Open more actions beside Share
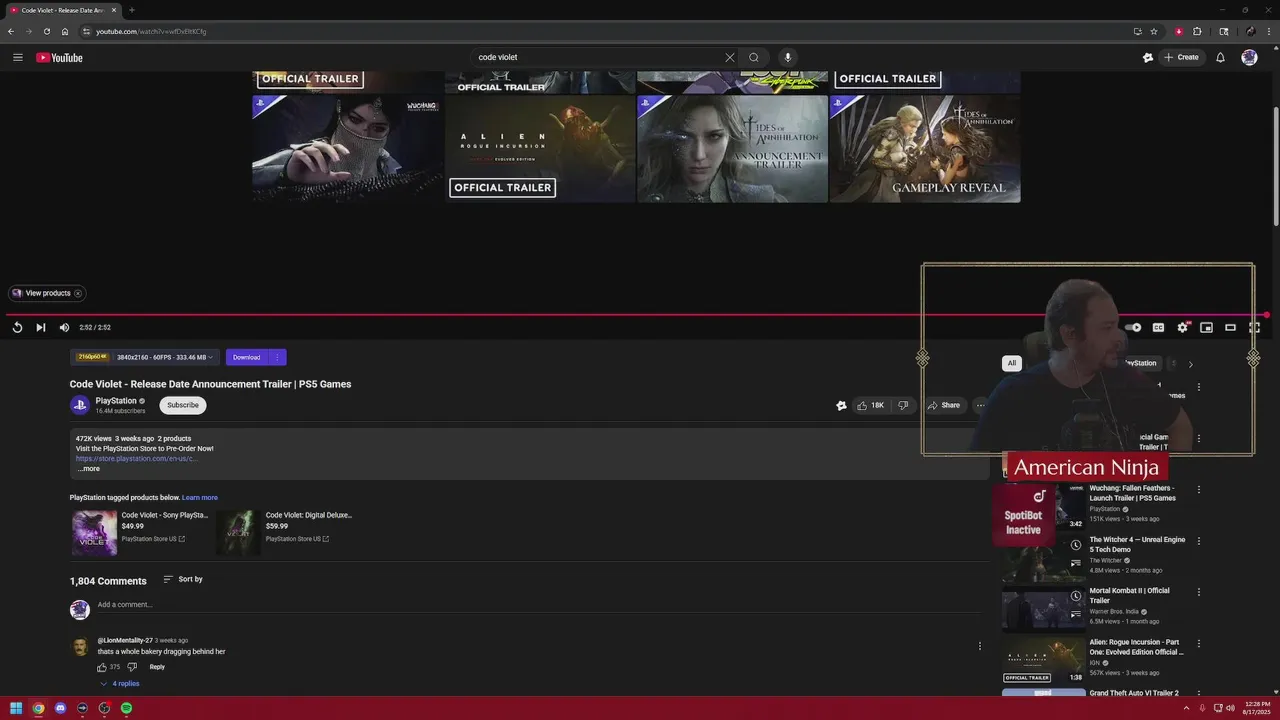 pos(980,405)
